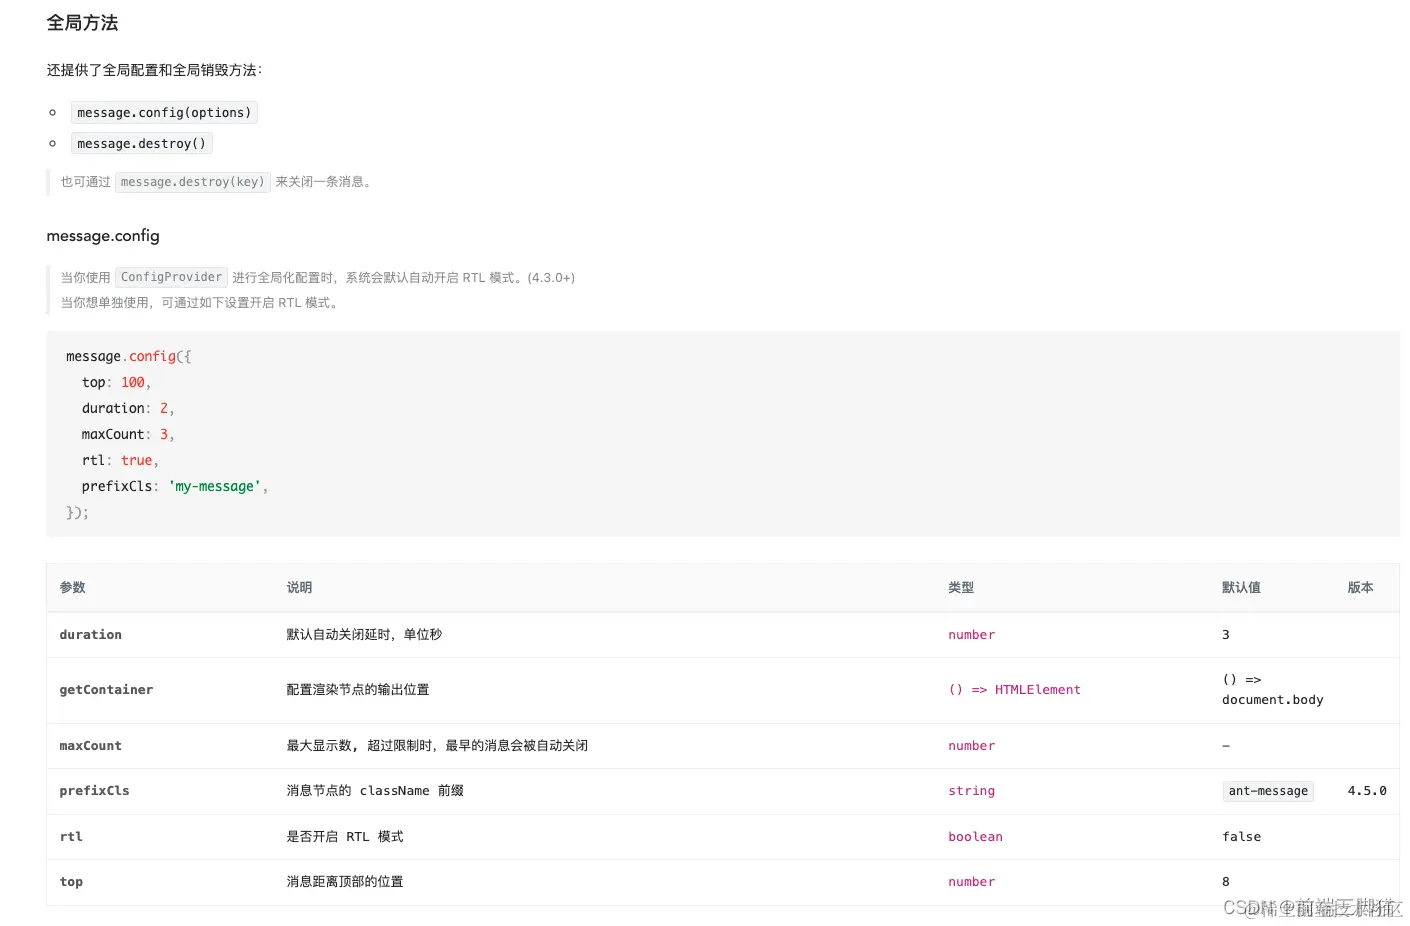
Task: Click the boolean type label for rtl
Action: [975, 836]
